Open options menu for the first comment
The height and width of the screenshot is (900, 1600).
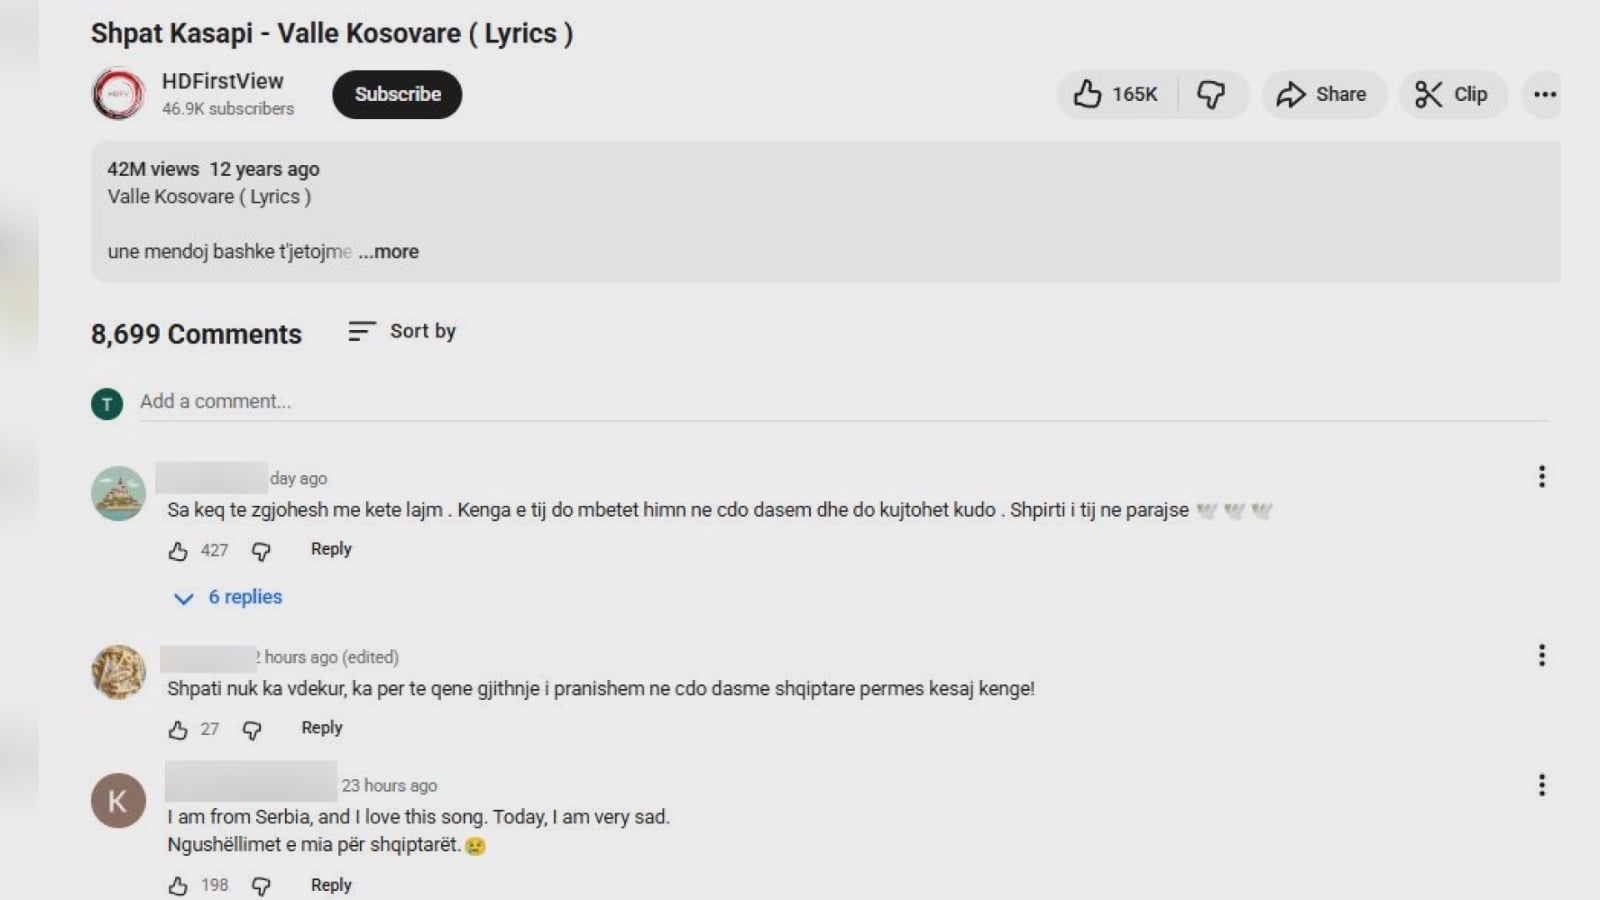click(x=1541, y=477)
